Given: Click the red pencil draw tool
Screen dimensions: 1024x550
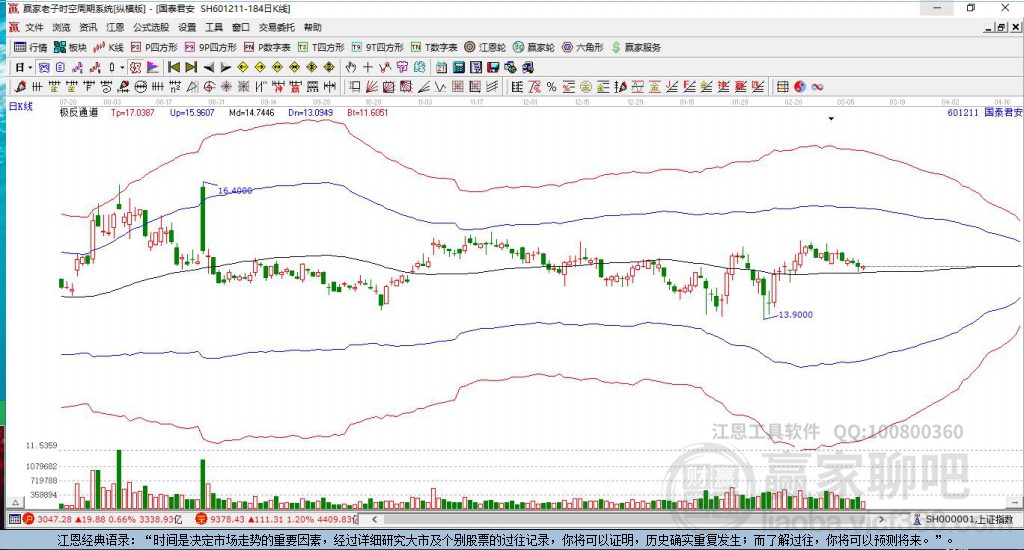Looking at the screenshot, I should (x=20, y=86).
